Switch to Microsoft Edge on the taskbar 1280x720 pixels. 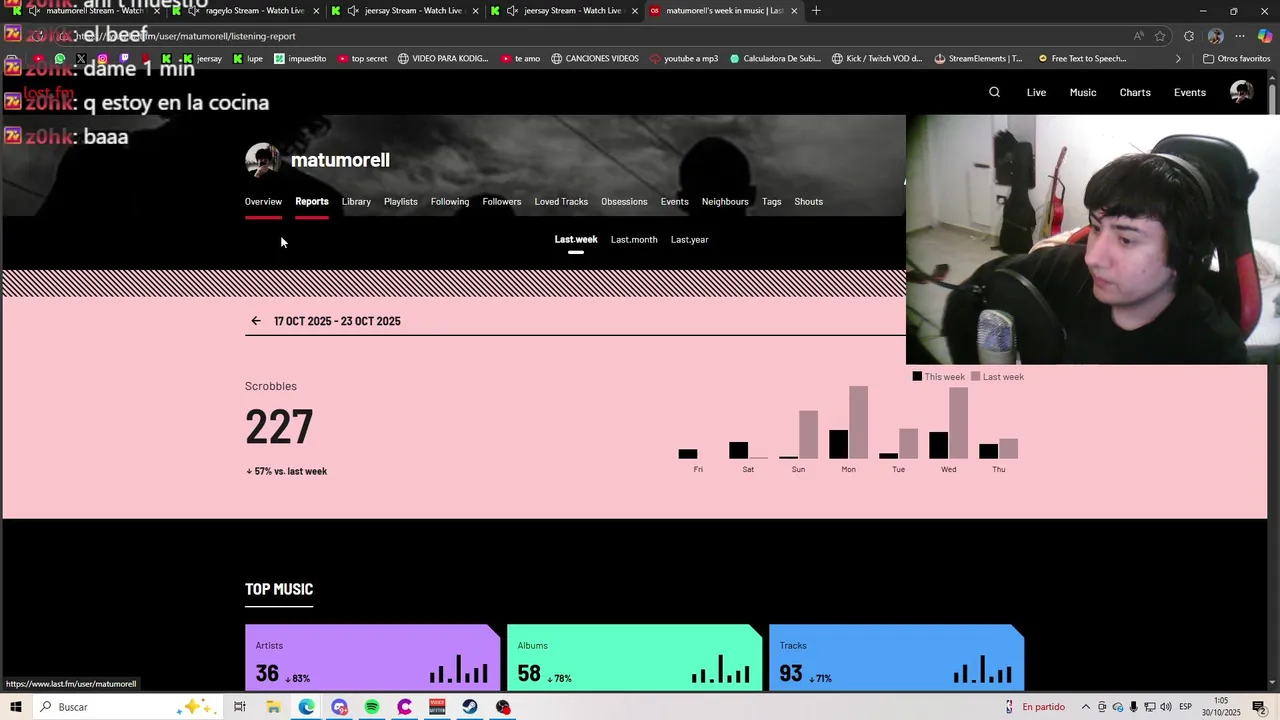(306, 707)
